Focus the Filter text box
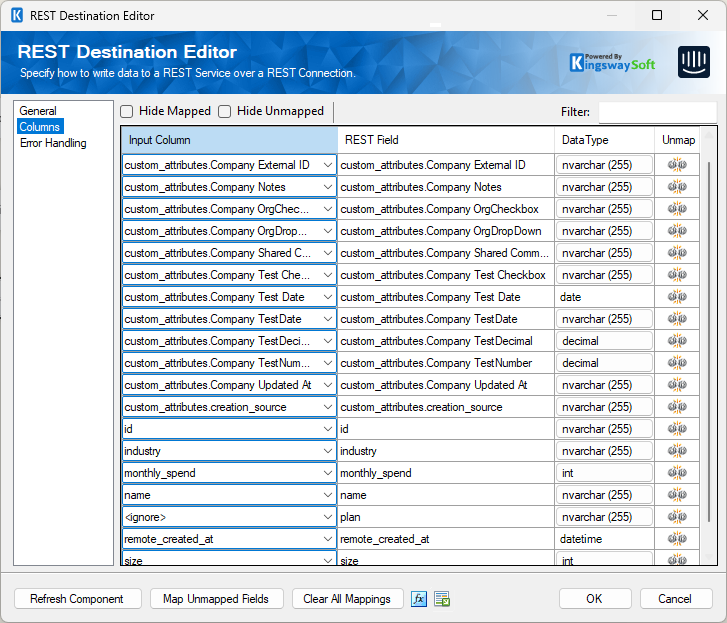This screenshot has width=727, height=623. pos(656,112)
